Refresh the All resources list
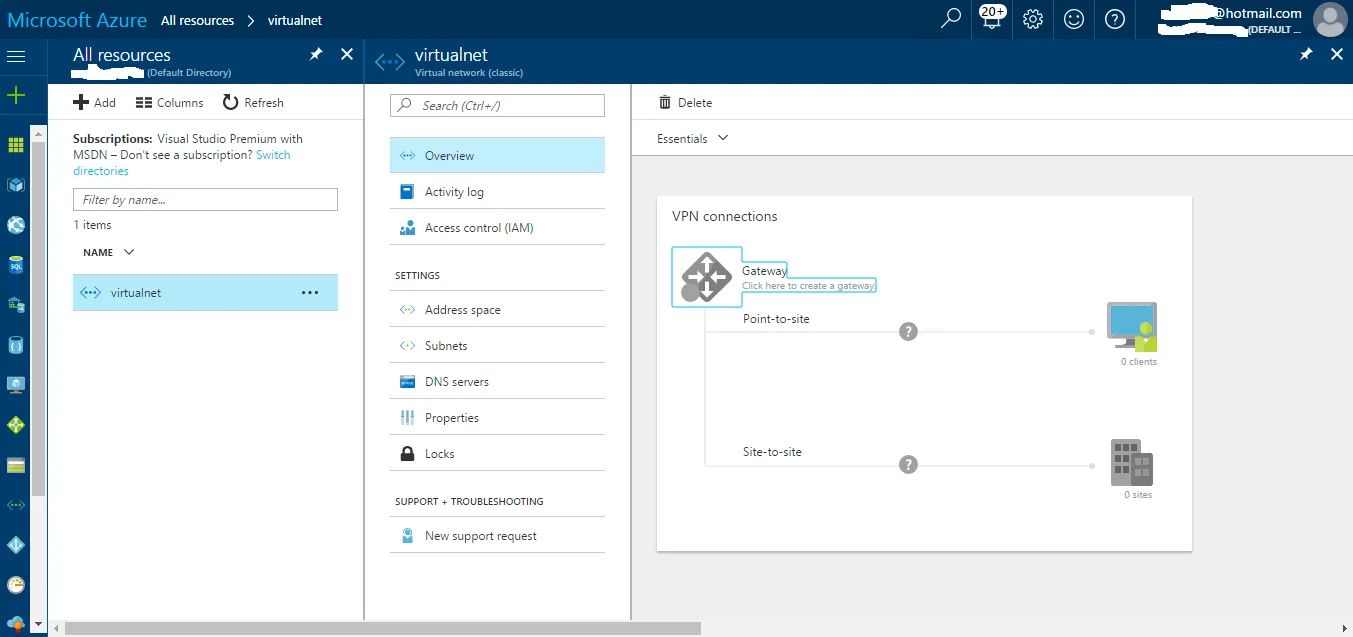1353x637 pixels. [x=253, y=102]
